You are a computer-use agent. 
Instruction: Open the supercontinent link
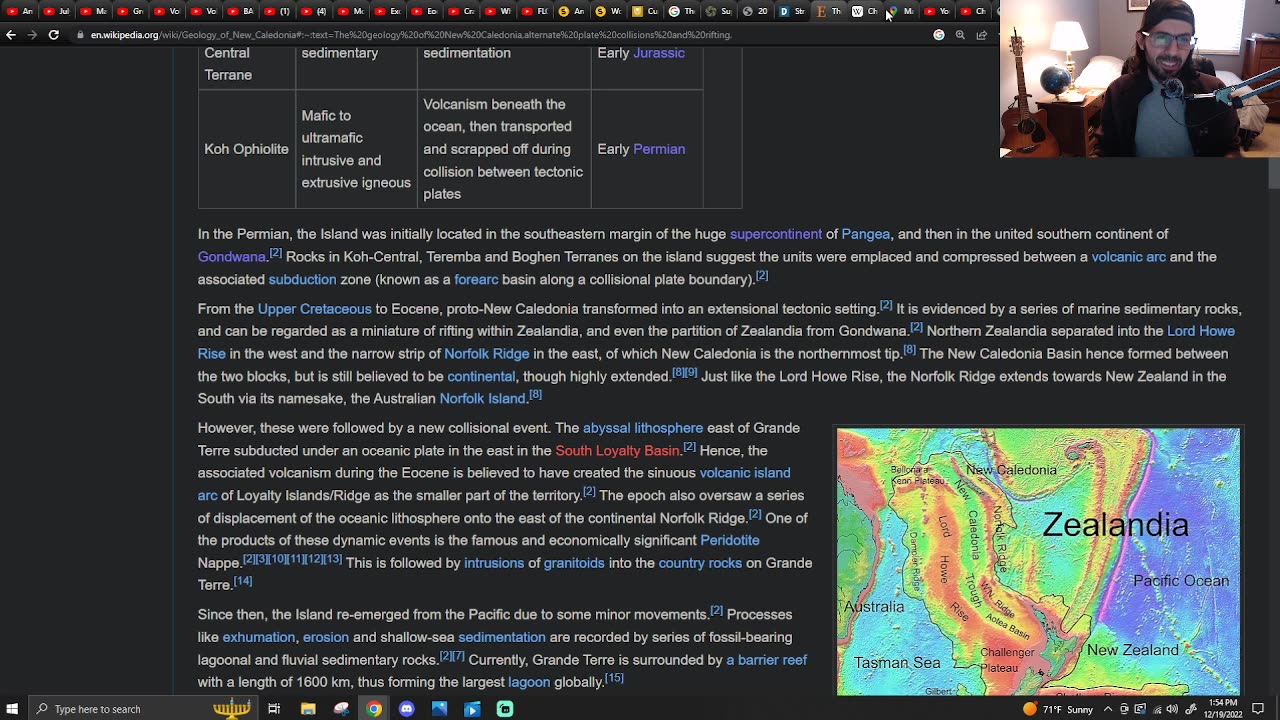point(776,234)
